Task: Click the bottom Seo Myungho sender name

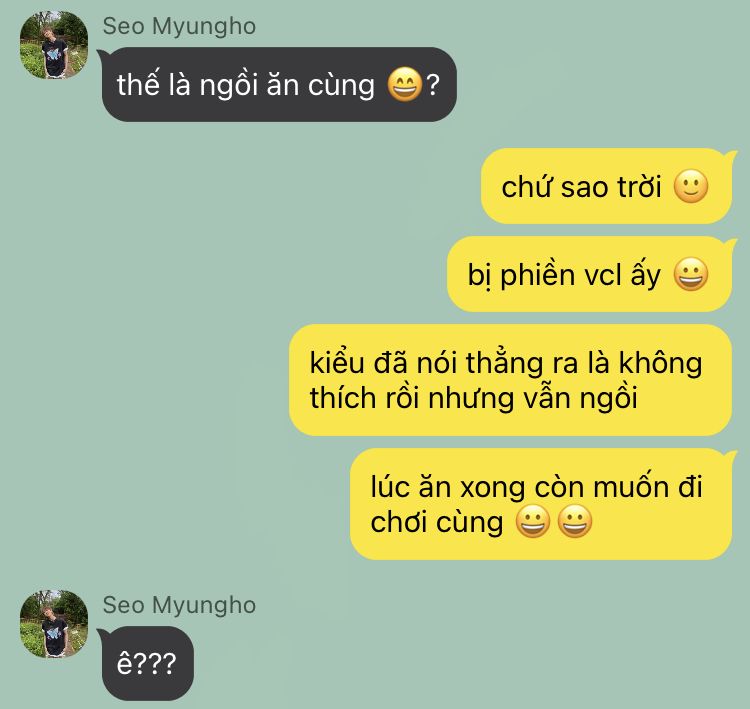Action: (x=179, y=605)
